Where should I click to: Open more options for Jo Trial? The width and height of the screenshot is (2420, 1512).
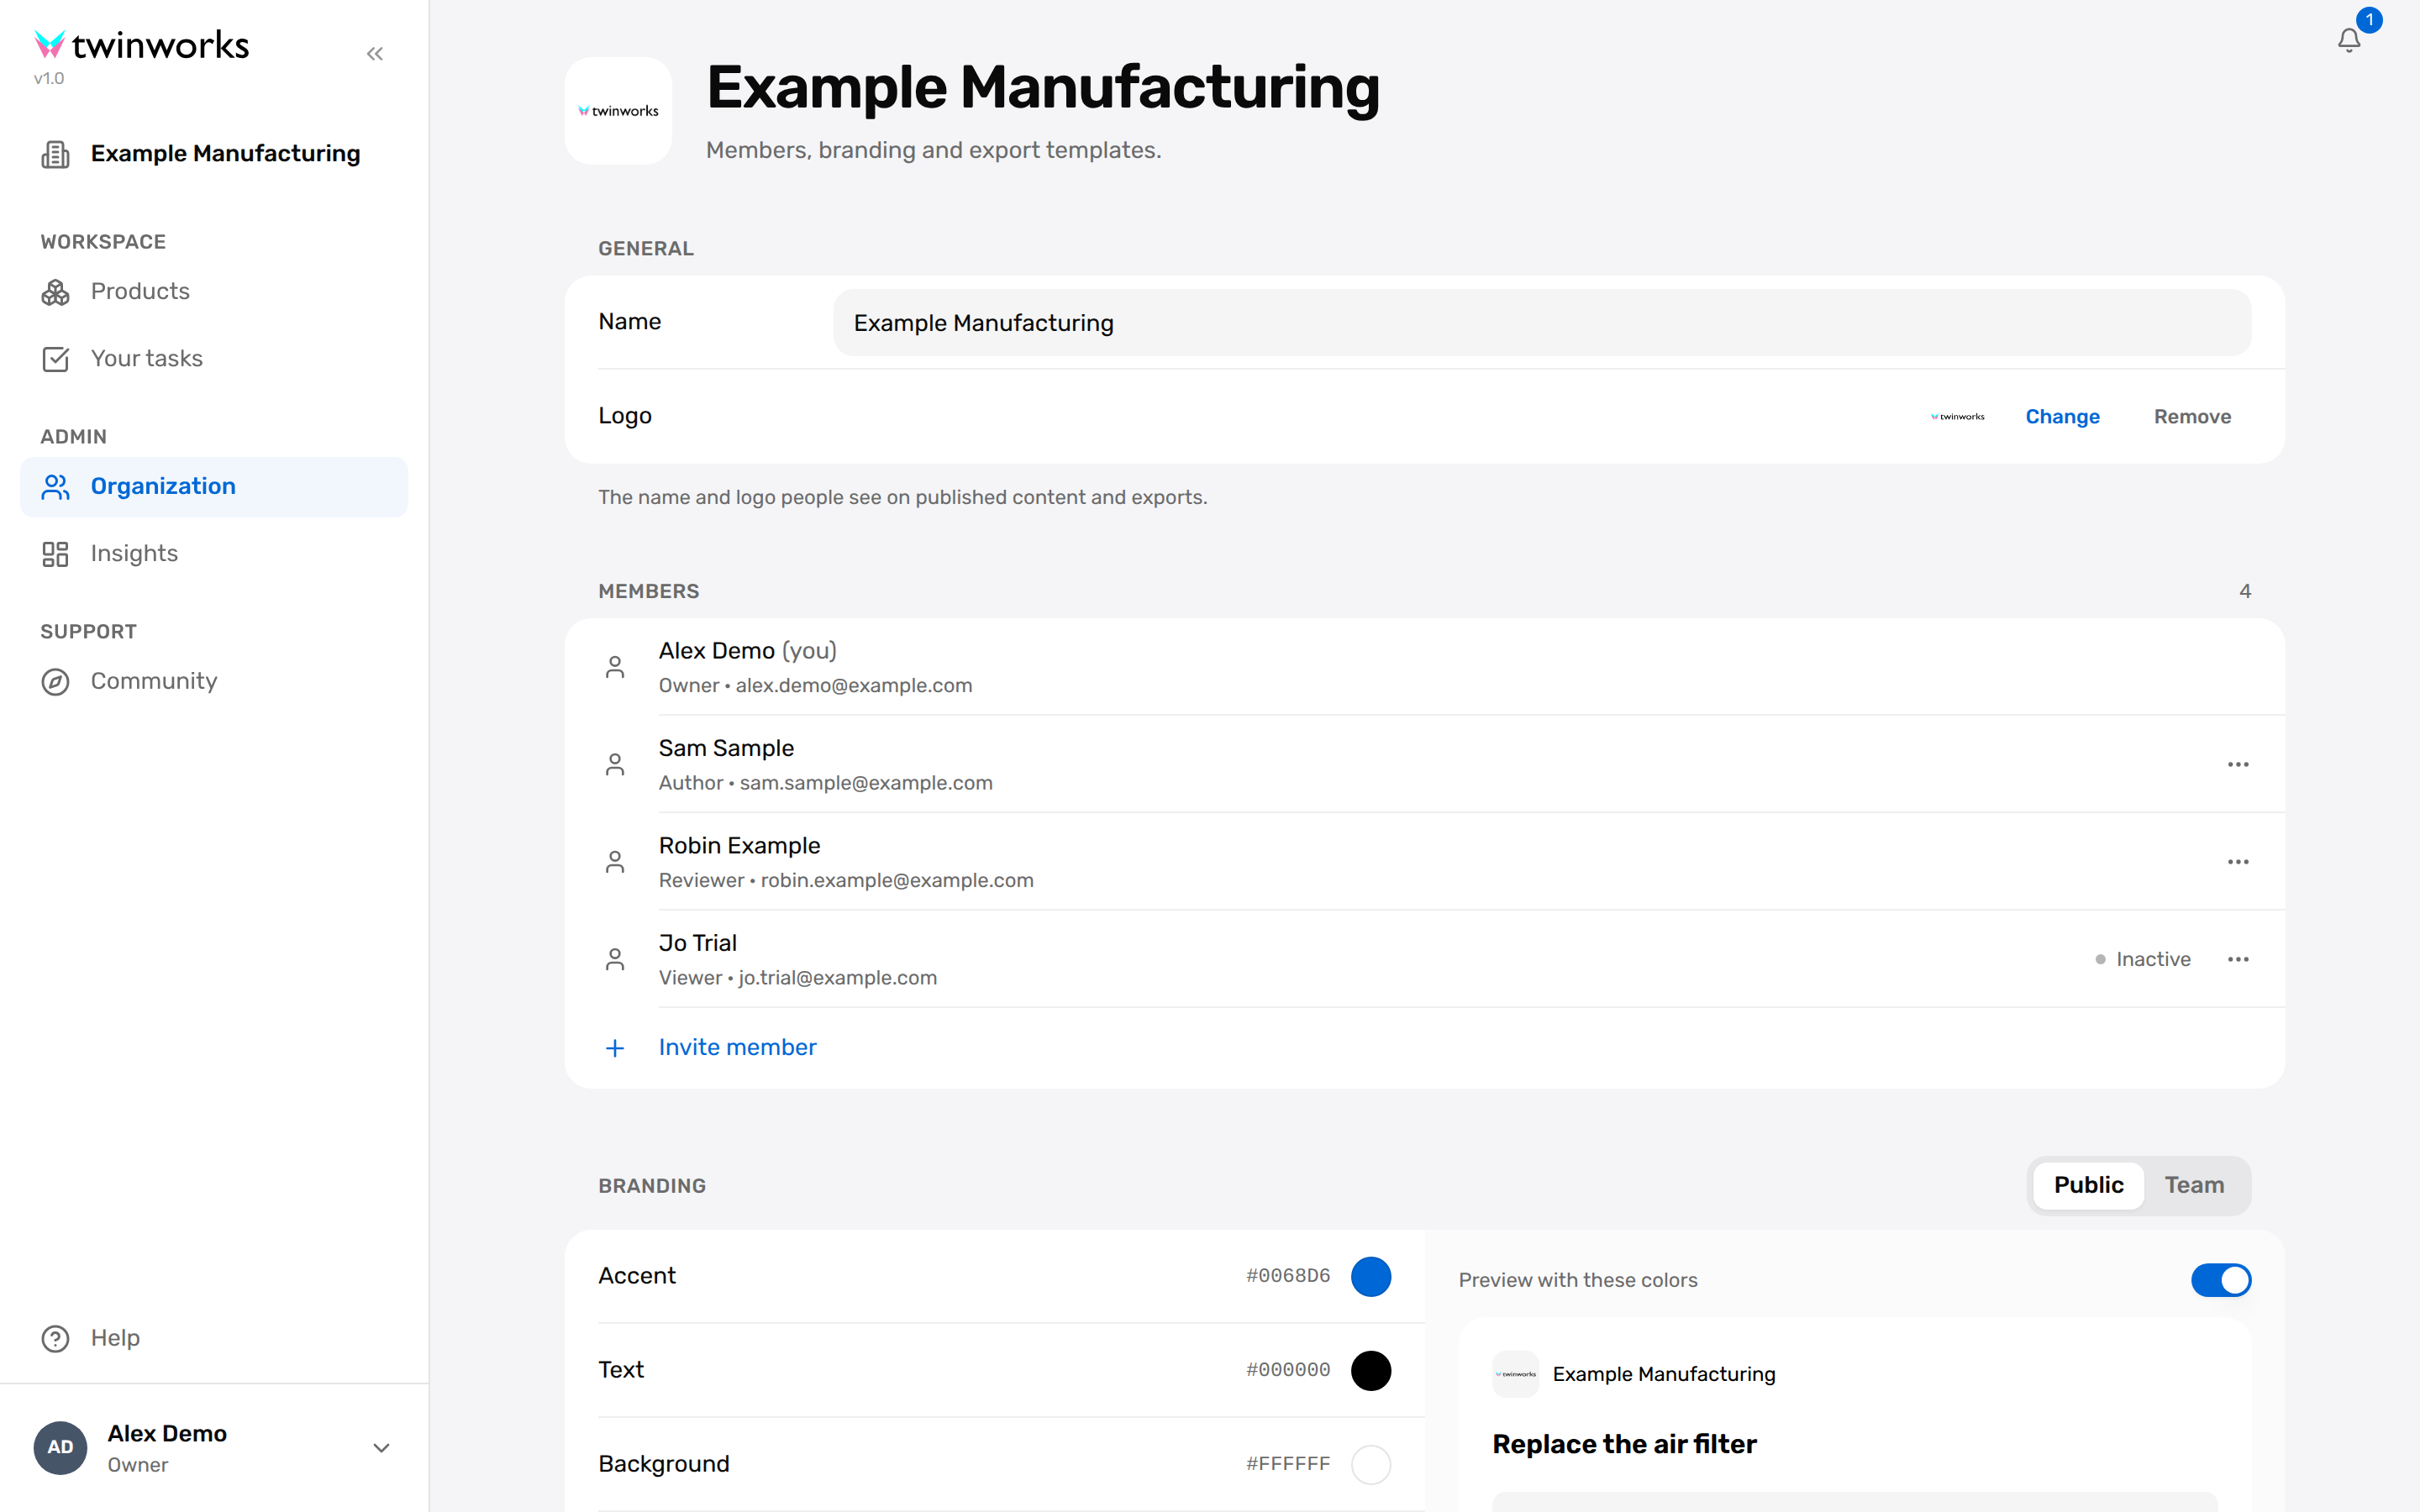pos(2238,960)
